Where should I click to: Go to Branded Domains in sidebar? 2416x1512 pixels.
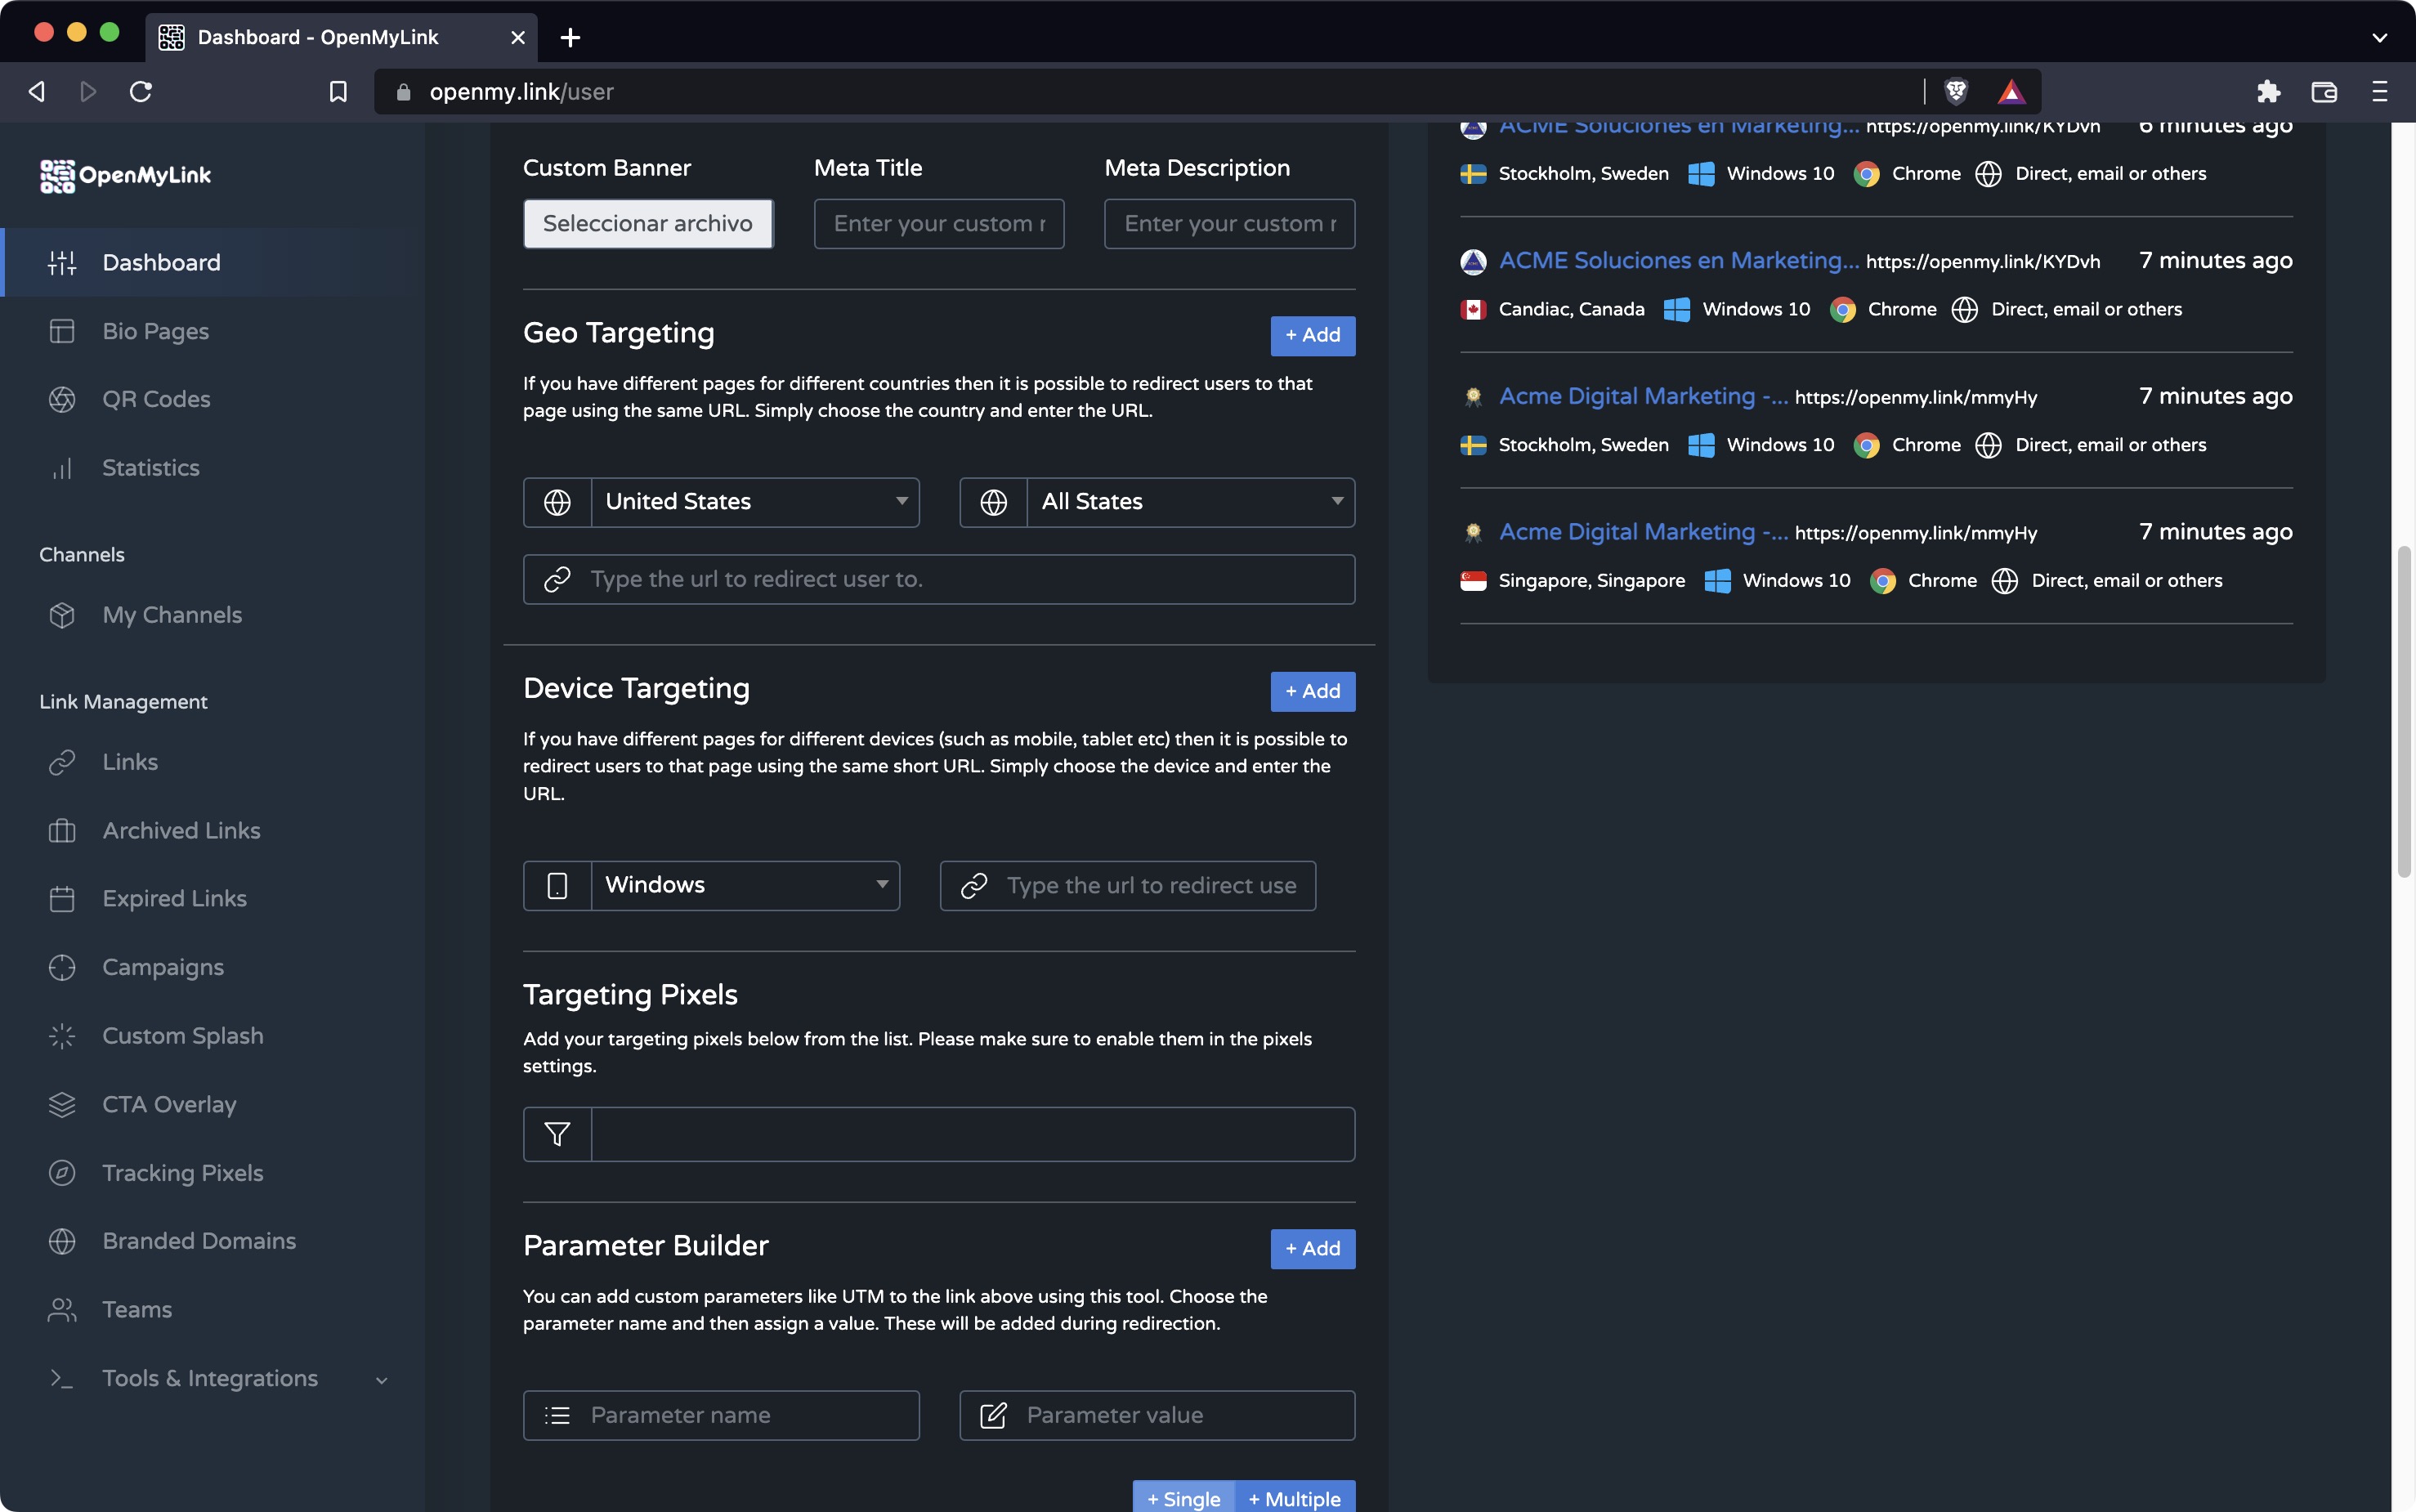[x=198, y=1241]
